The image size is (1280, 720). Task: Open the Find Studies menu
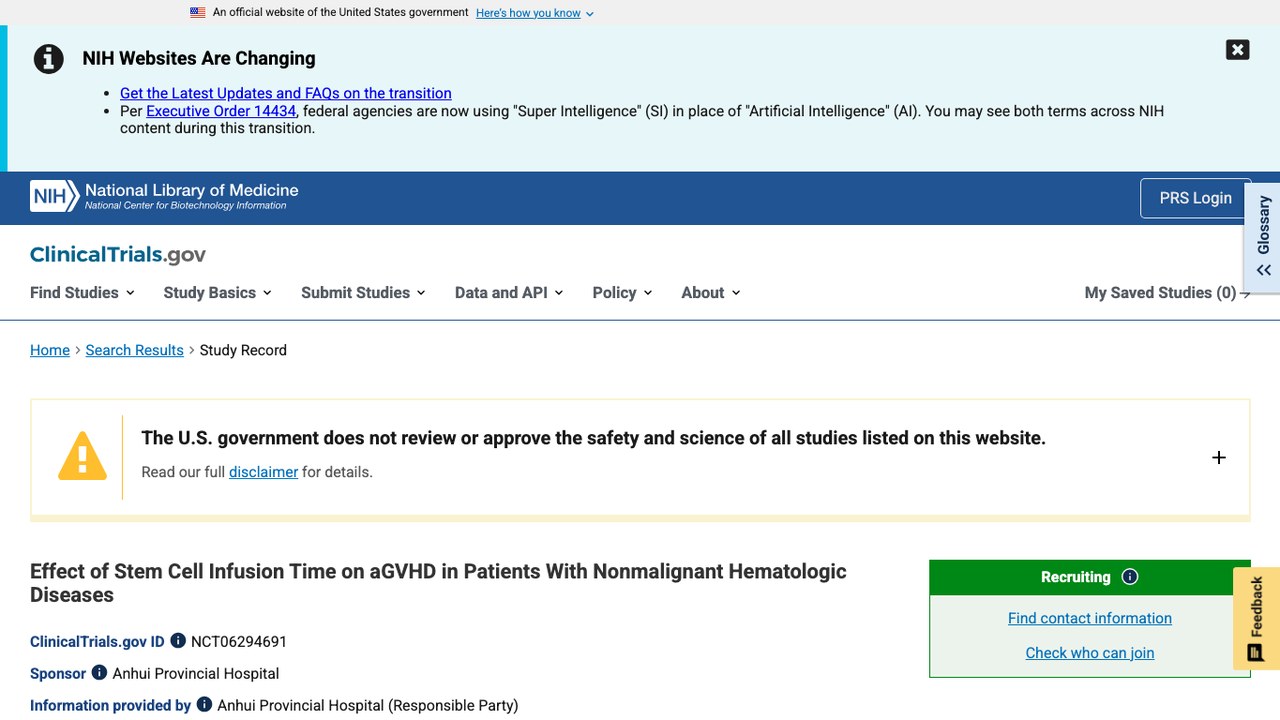(82, 292)
